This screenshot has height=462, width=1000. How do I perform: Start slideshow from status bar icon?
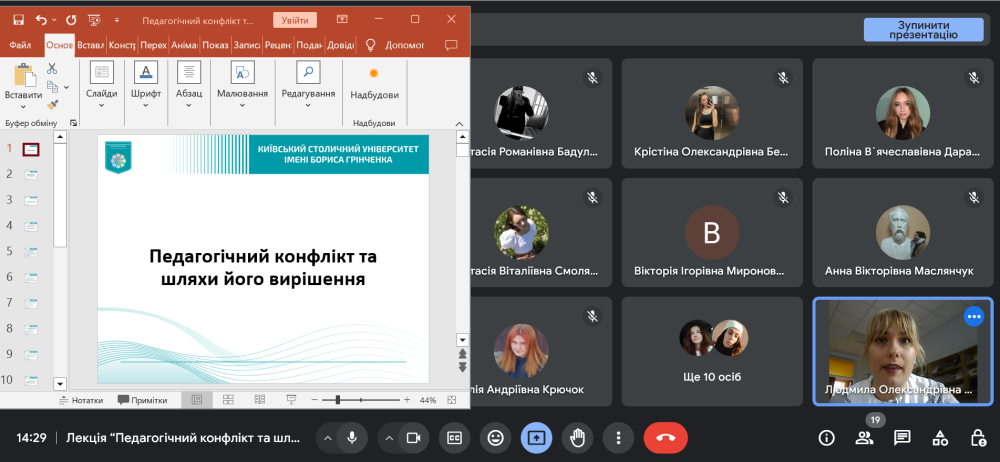pyautogui.click(x=291, y=400)
